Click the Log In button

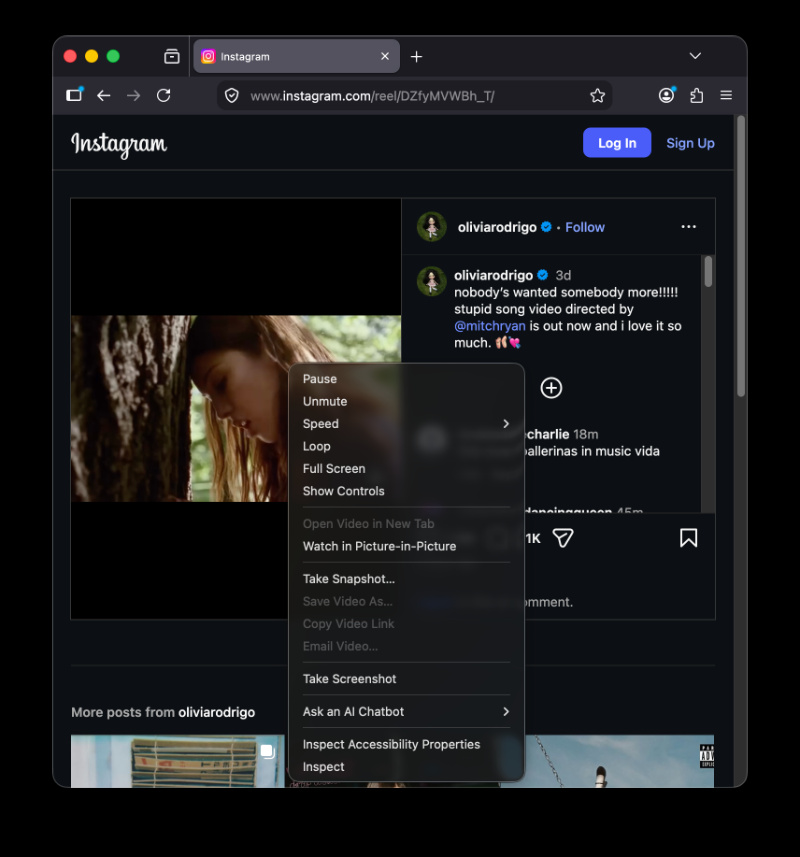(617, 143)
